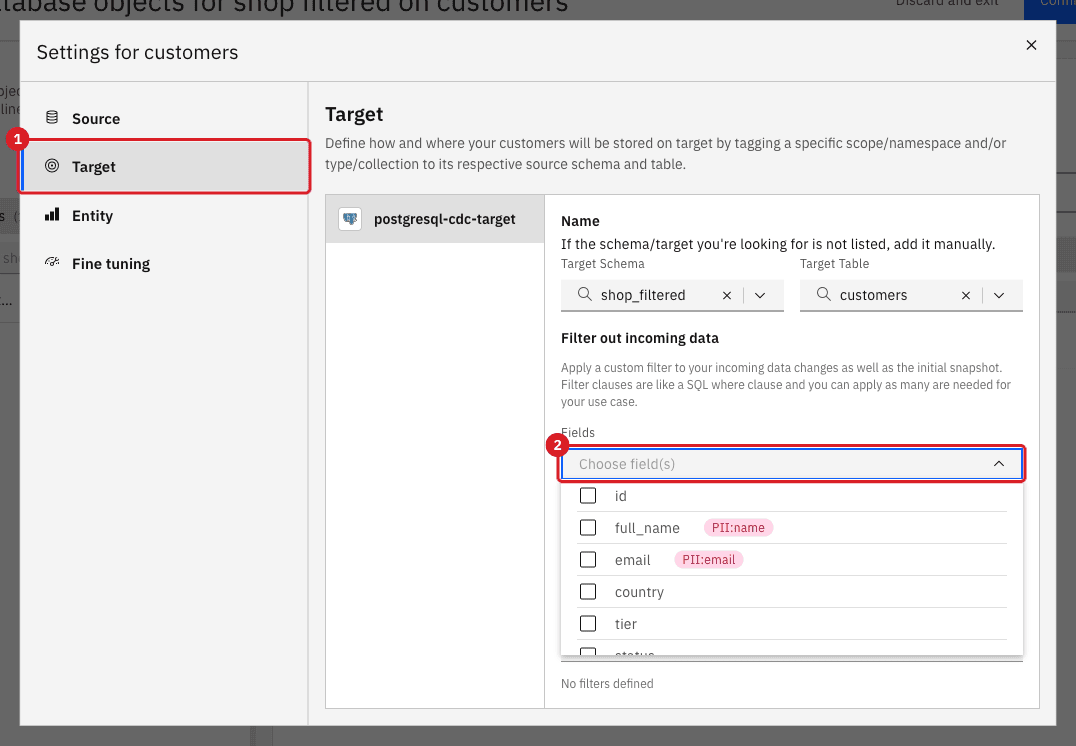
Task: Click the tier field label
Action: point(626,624)
